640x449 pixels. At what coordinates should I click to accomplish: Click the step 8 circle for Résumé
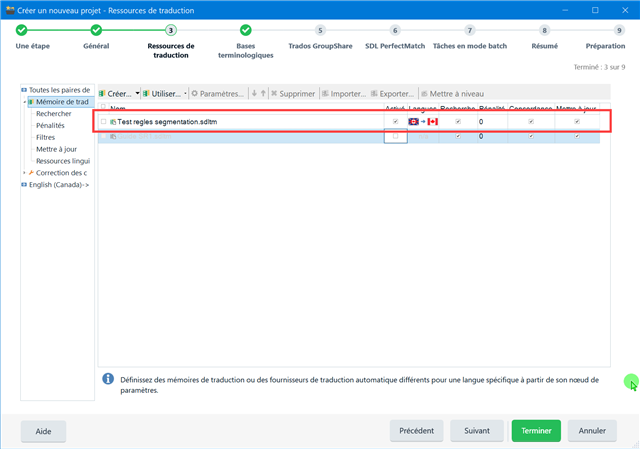tap(544, 30)
